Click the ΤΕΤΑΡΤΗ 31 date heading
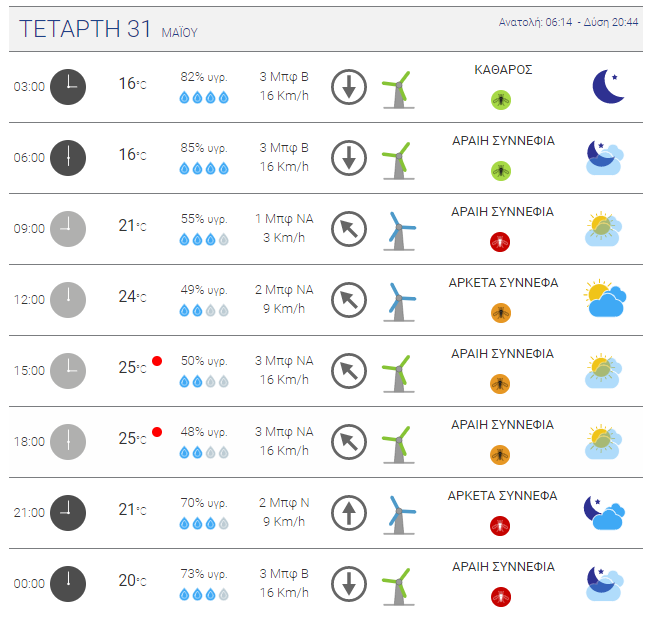 tap(85, 29)
